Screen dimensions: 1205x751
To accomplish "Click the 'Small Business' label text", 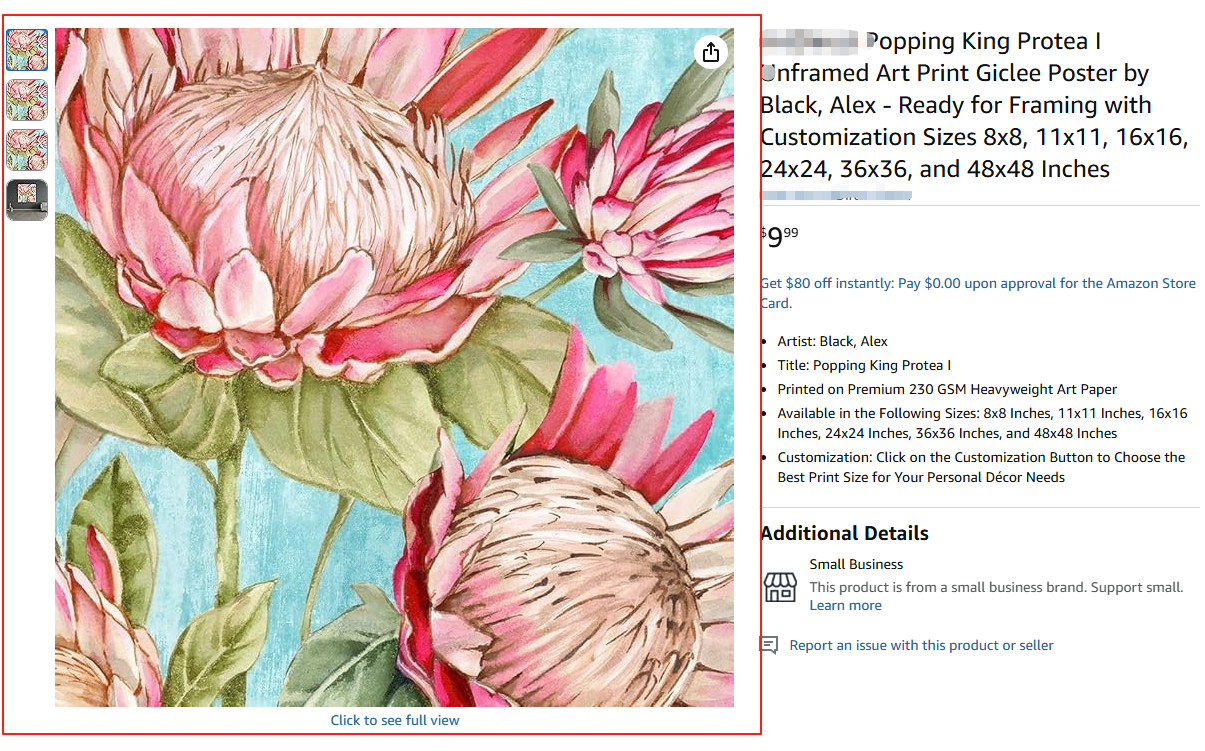I will (x=856, y=564).
